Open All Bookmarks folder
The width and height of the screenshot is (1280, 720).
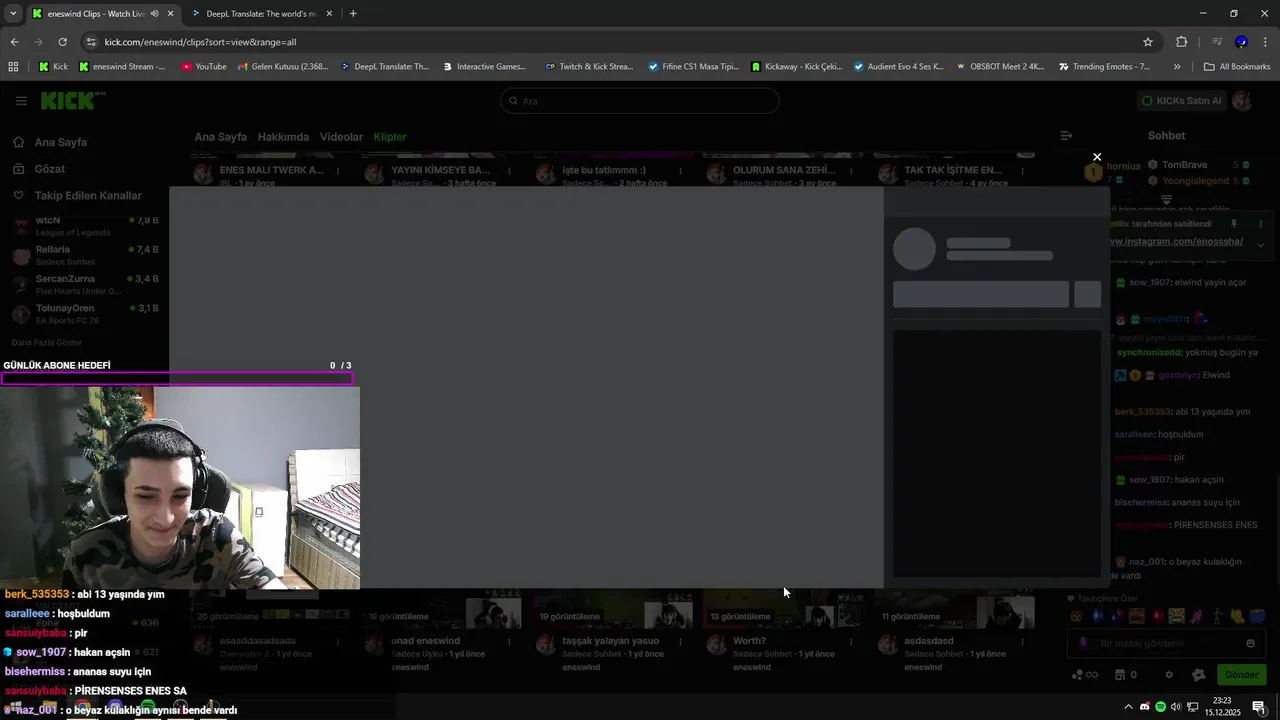tap(1237, 67)
